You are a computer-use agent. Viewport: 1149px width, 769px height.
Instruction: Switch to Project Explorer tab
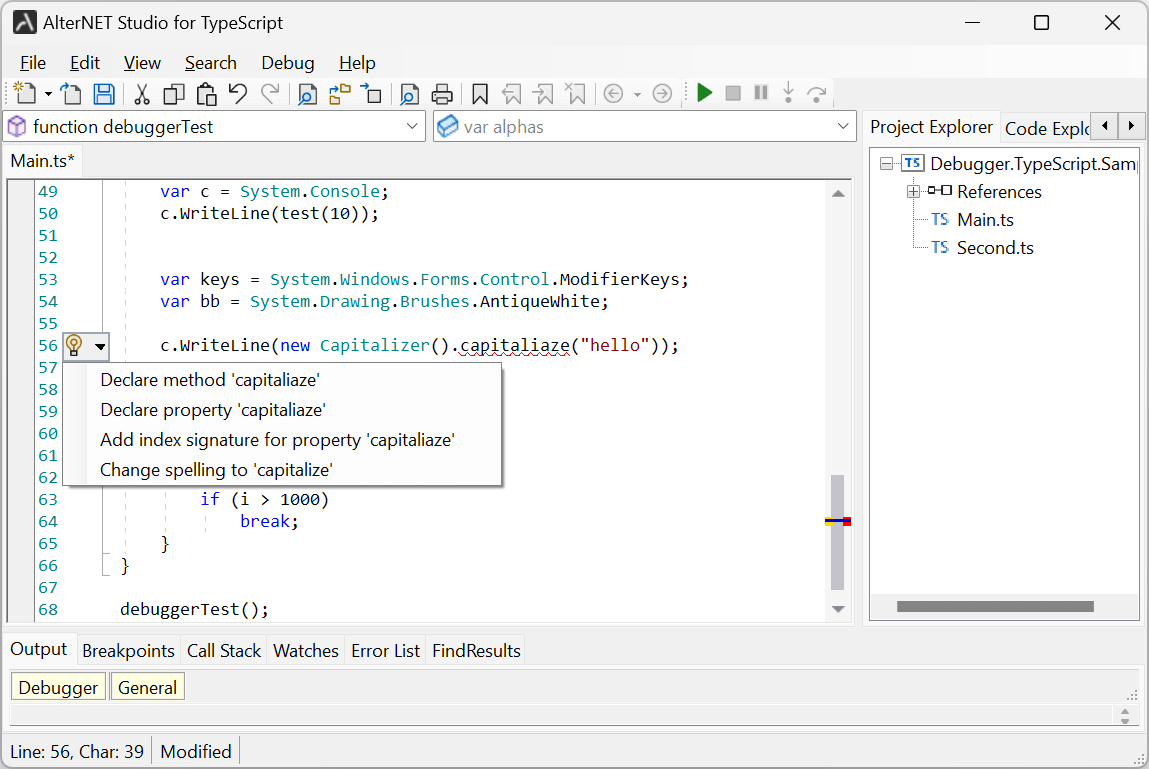pos(931,127)
